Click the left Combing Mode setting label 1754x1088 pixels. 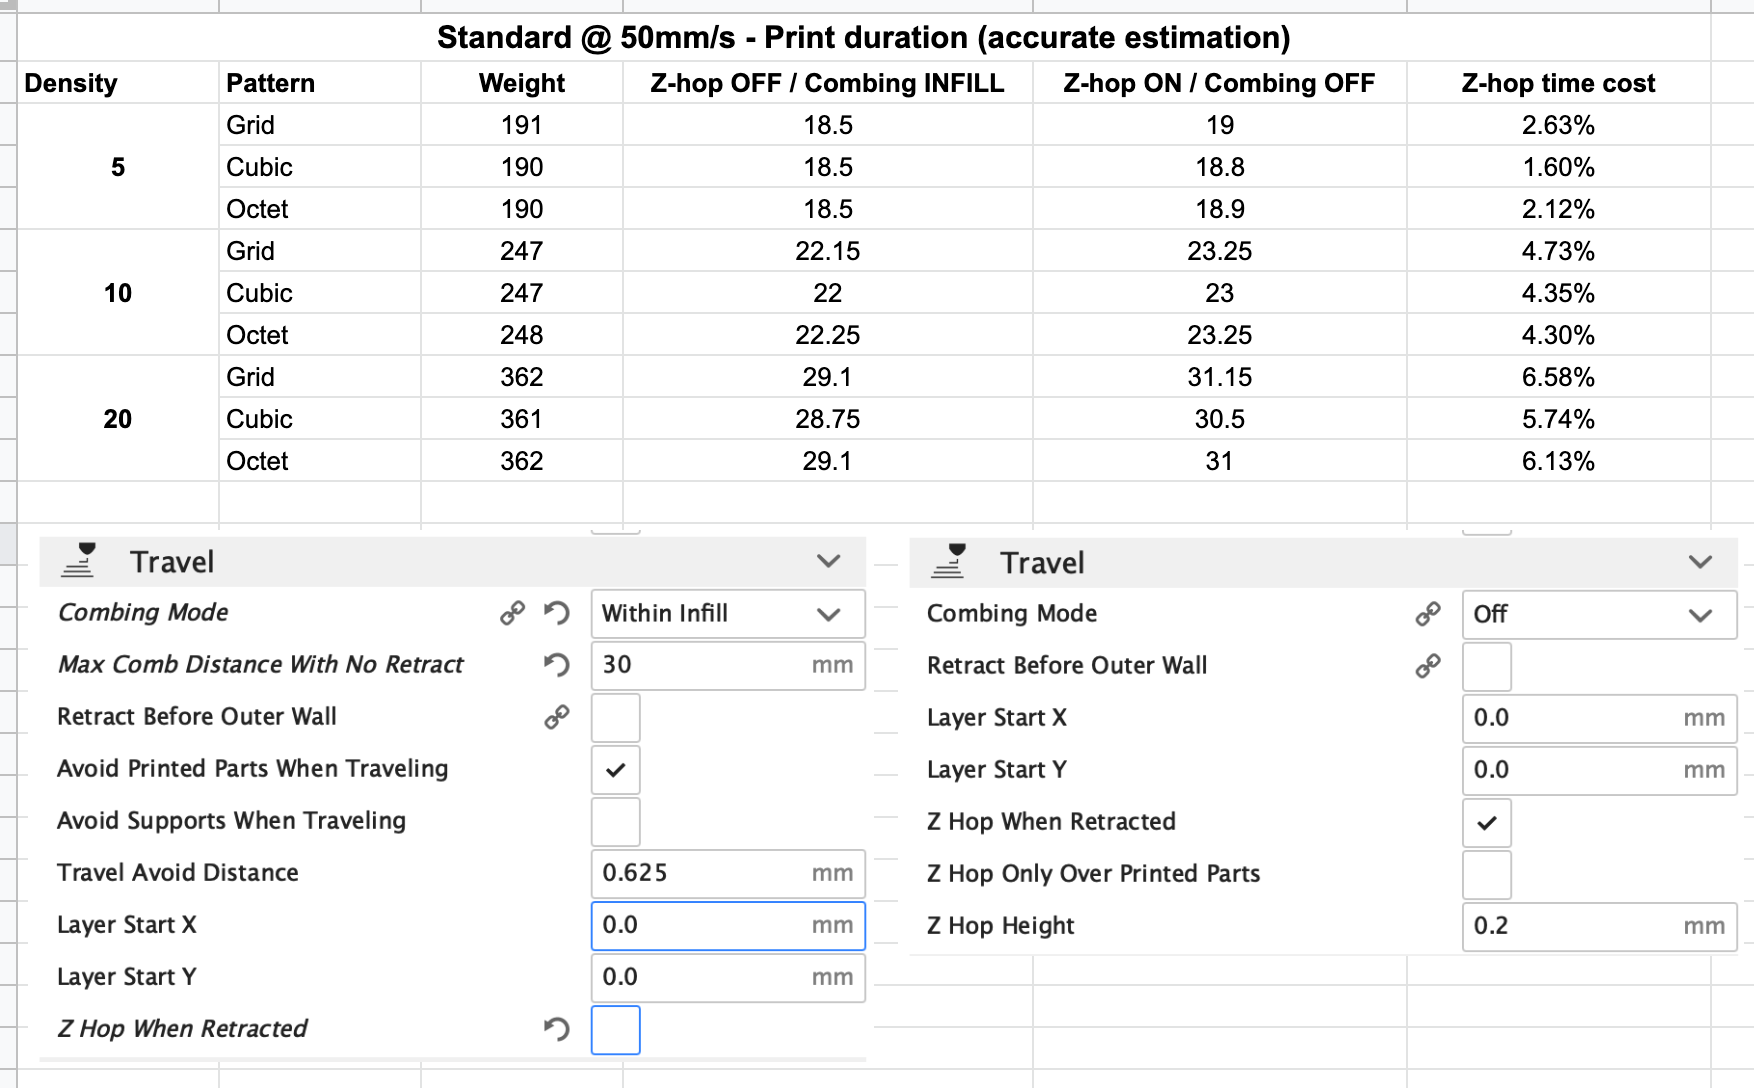click(143, 613)
